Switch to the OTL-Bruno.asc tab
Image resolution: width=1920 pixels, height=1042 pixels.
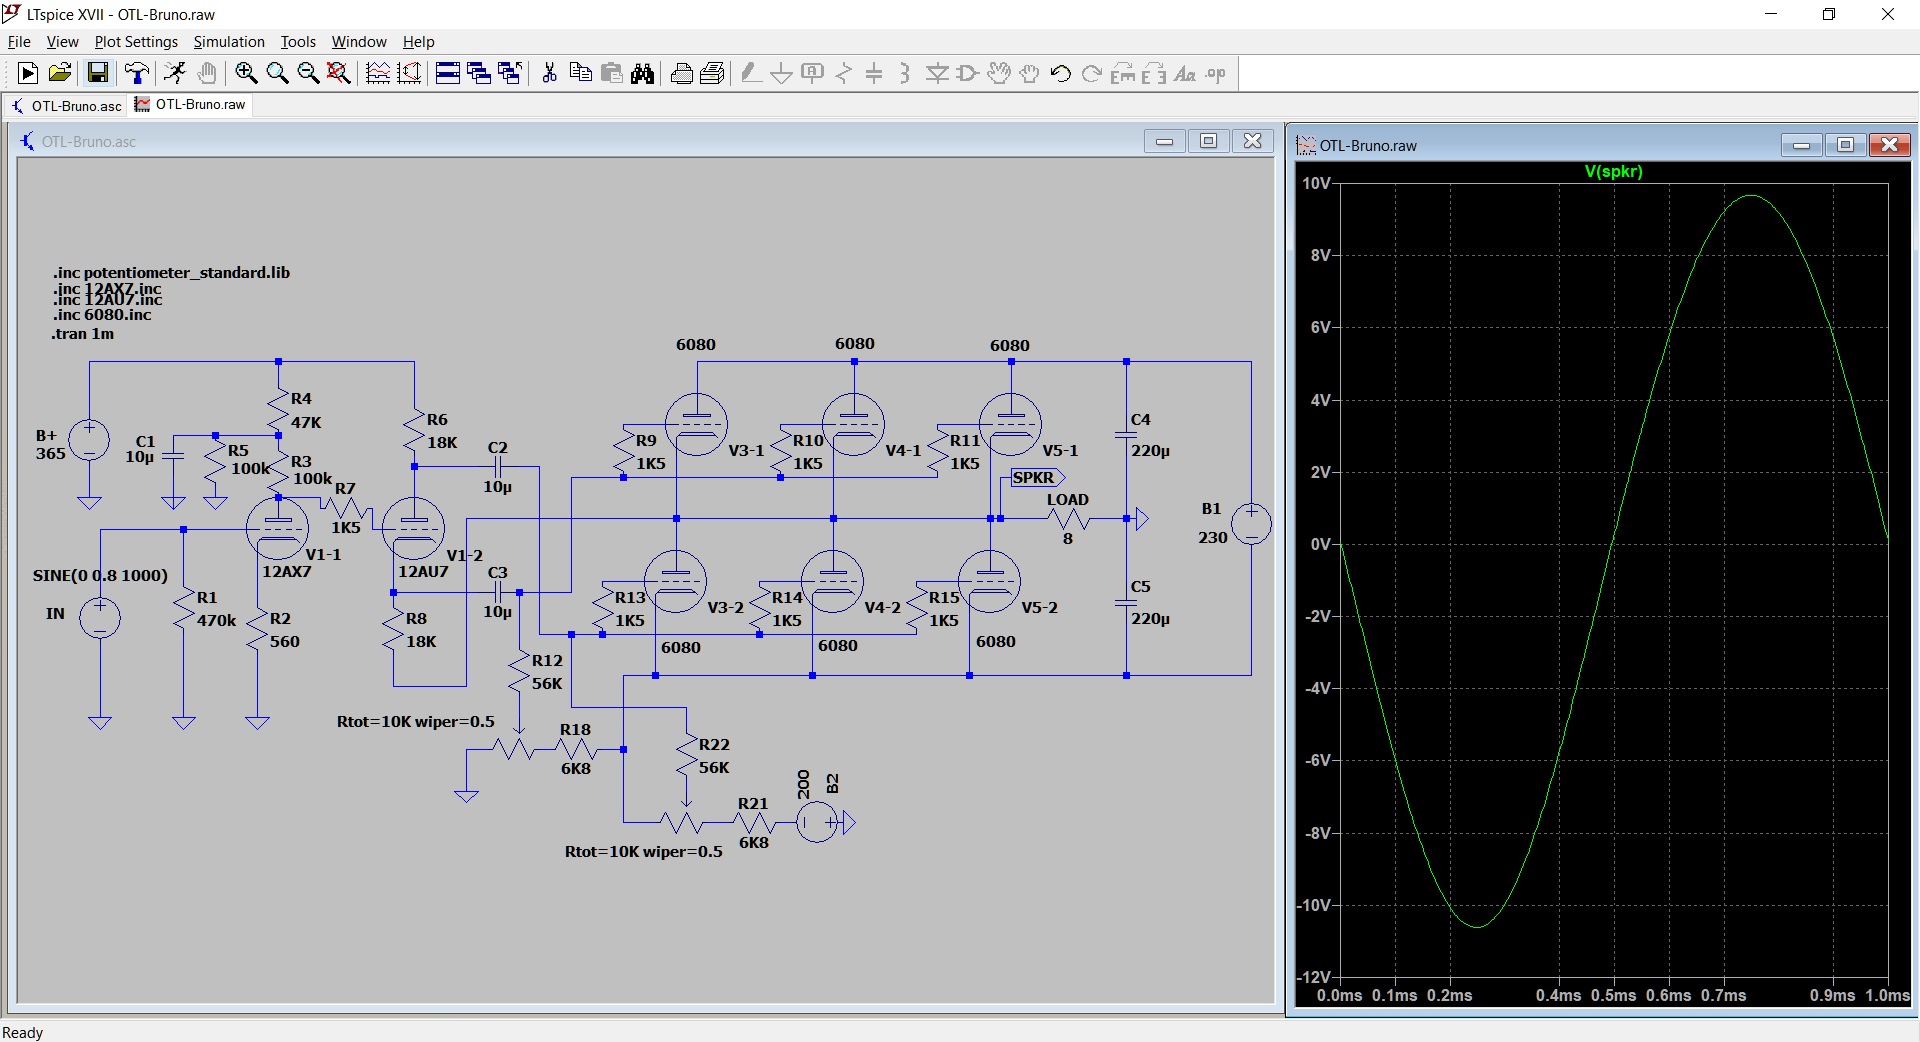pos(66,105)
